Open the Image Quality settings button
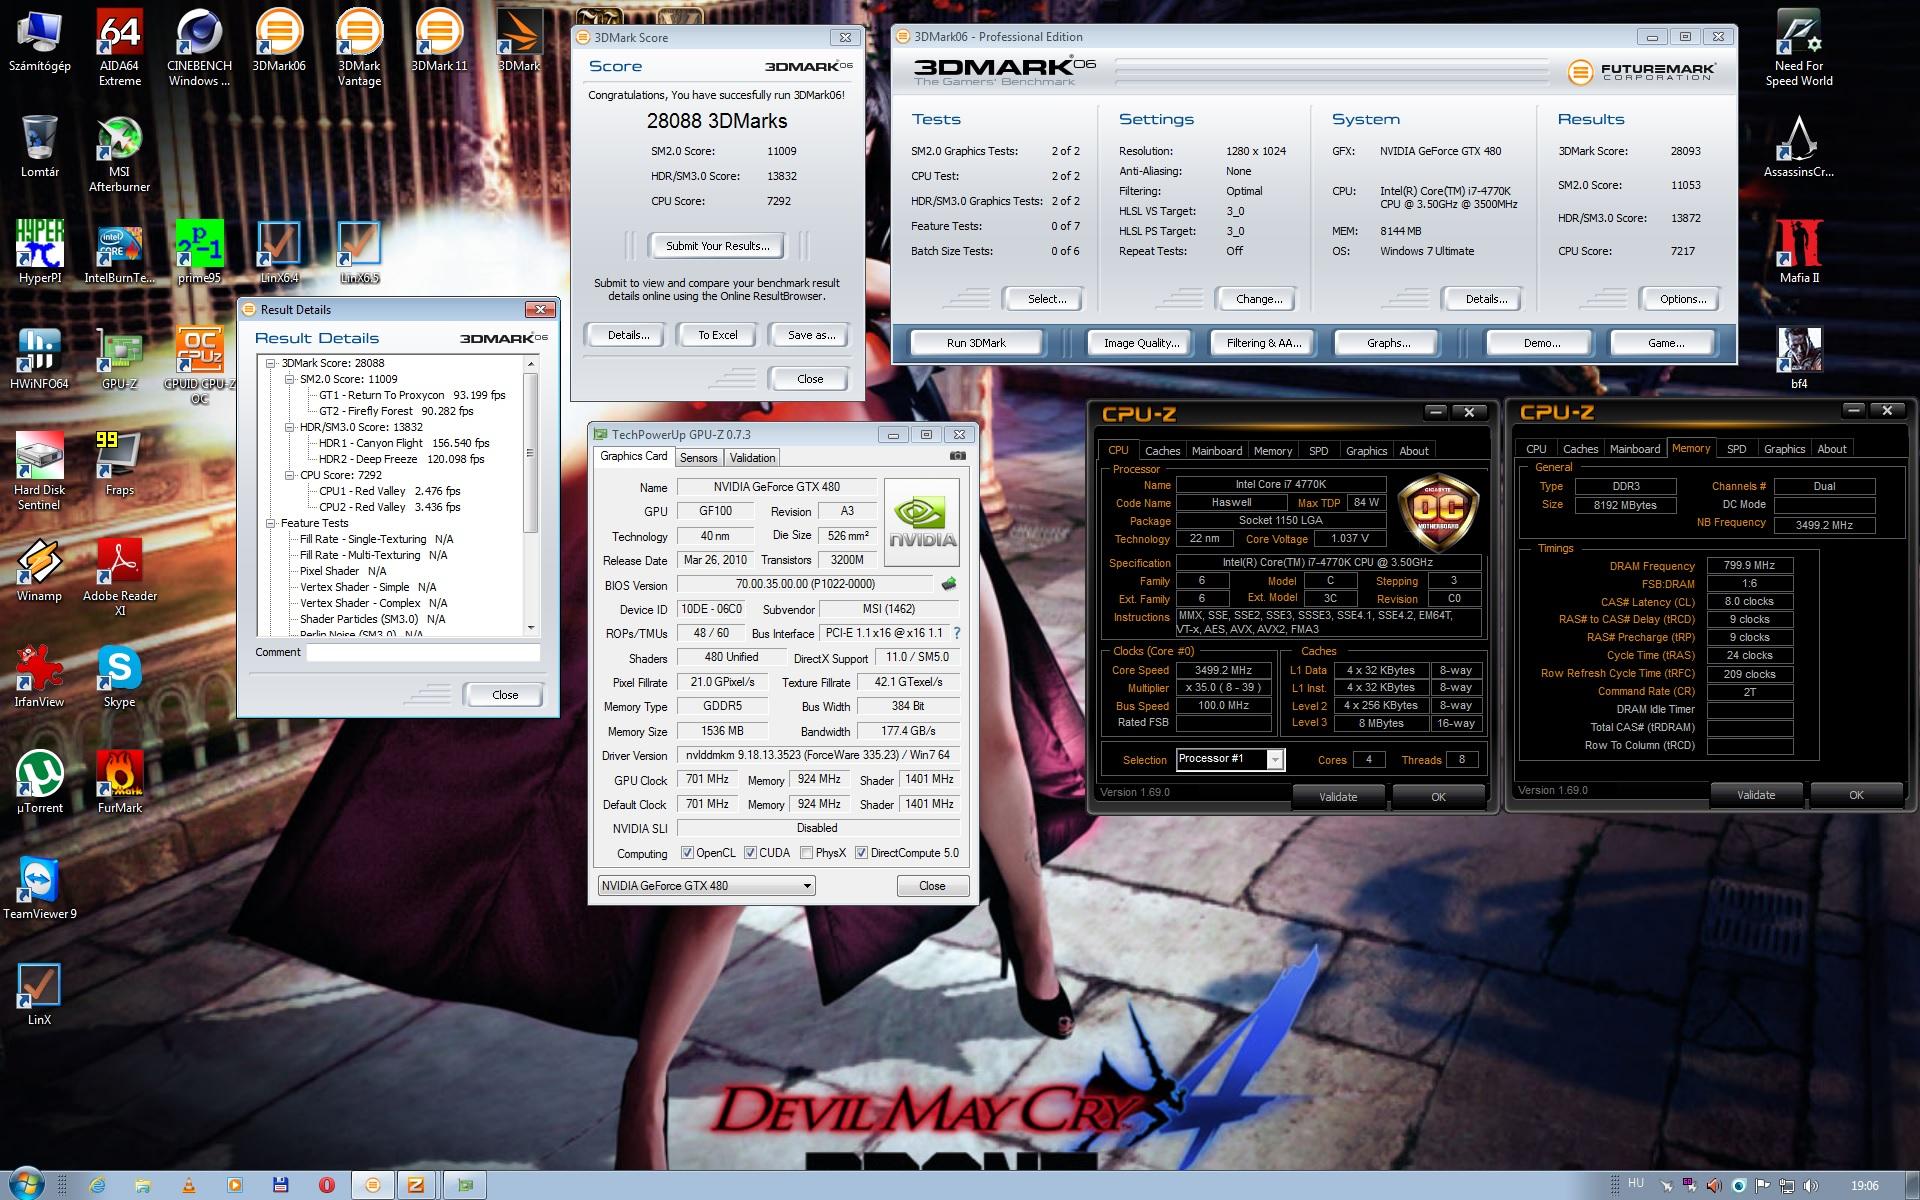This screenshot has width=1920, height=1200. (1141, 343)
